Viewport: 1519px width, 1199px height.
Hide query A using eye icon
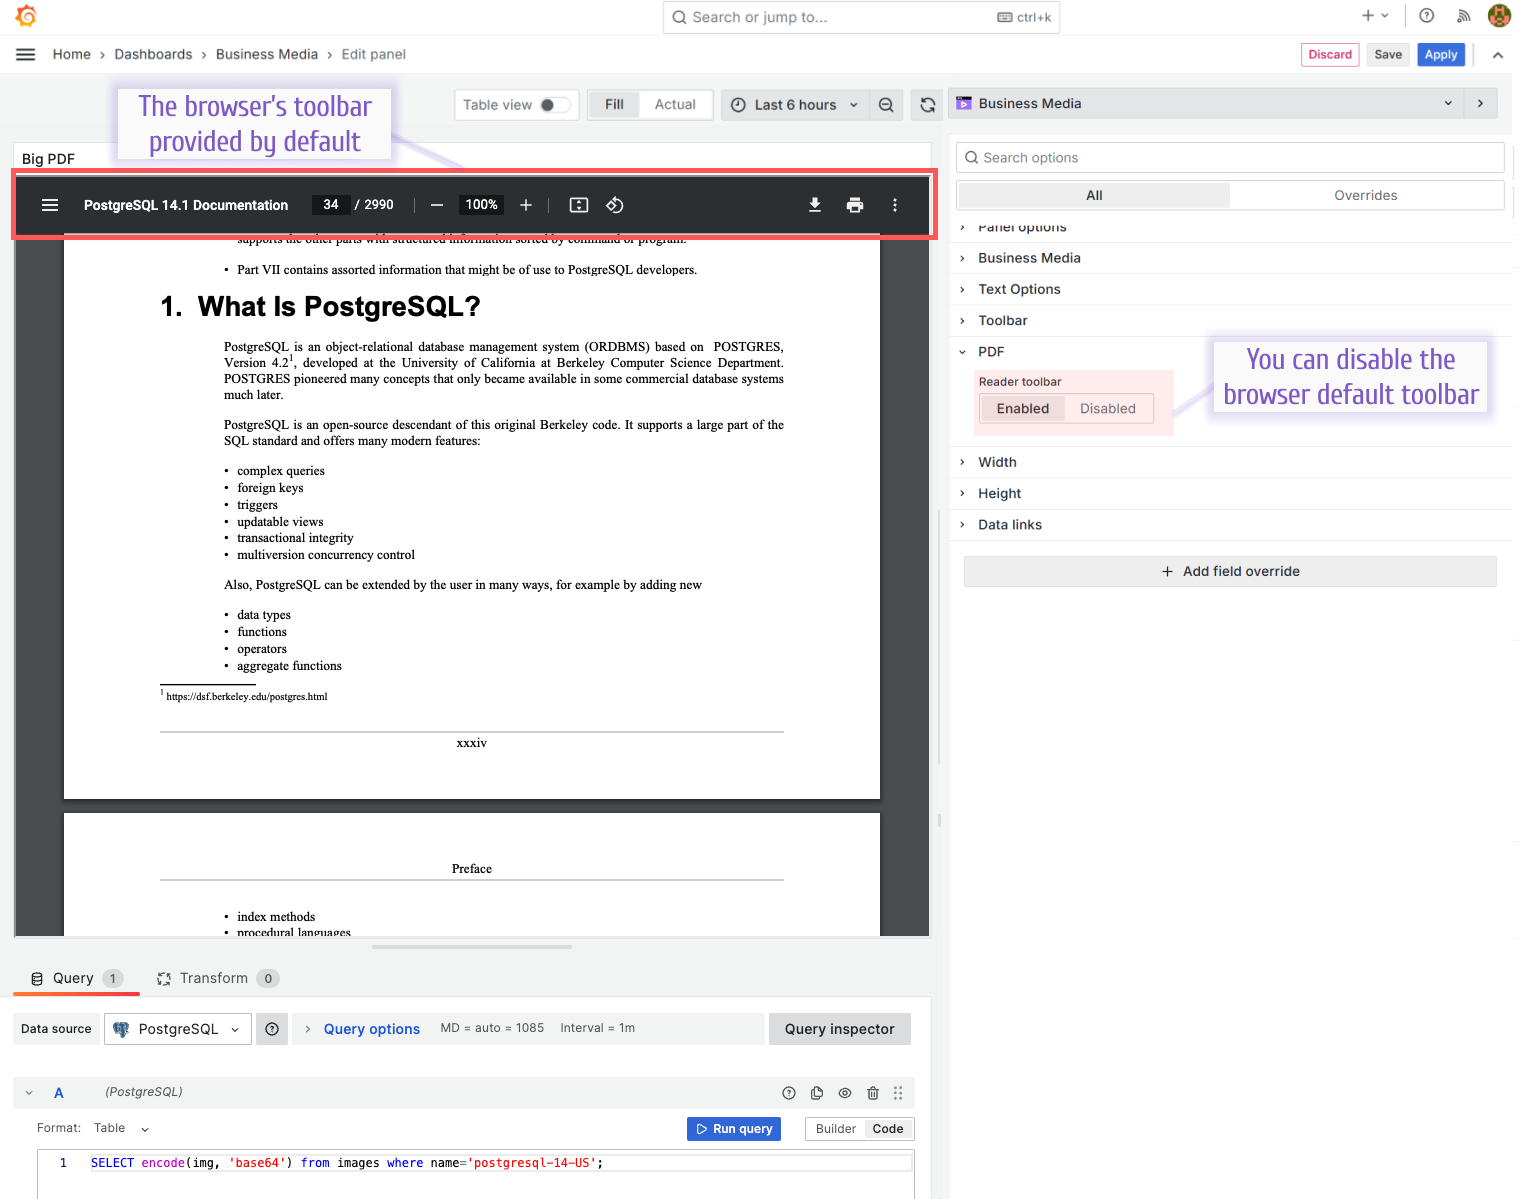click(845, 1093)
